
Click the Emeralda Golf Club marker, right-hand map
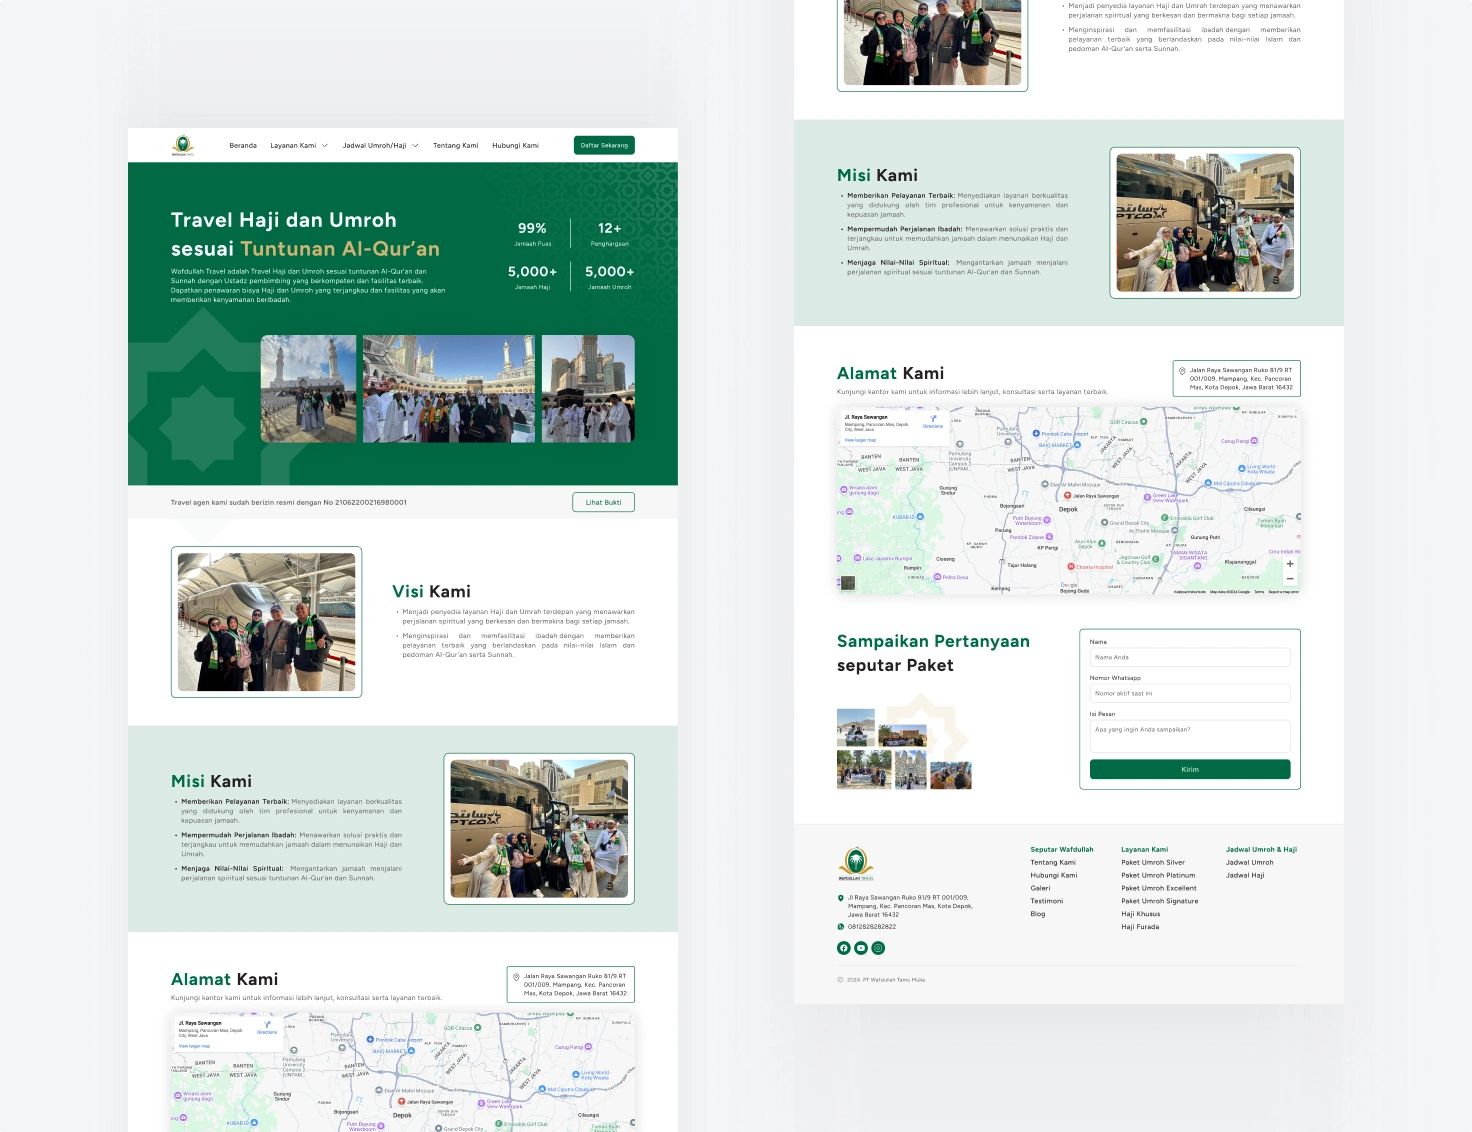[1166, 518]
